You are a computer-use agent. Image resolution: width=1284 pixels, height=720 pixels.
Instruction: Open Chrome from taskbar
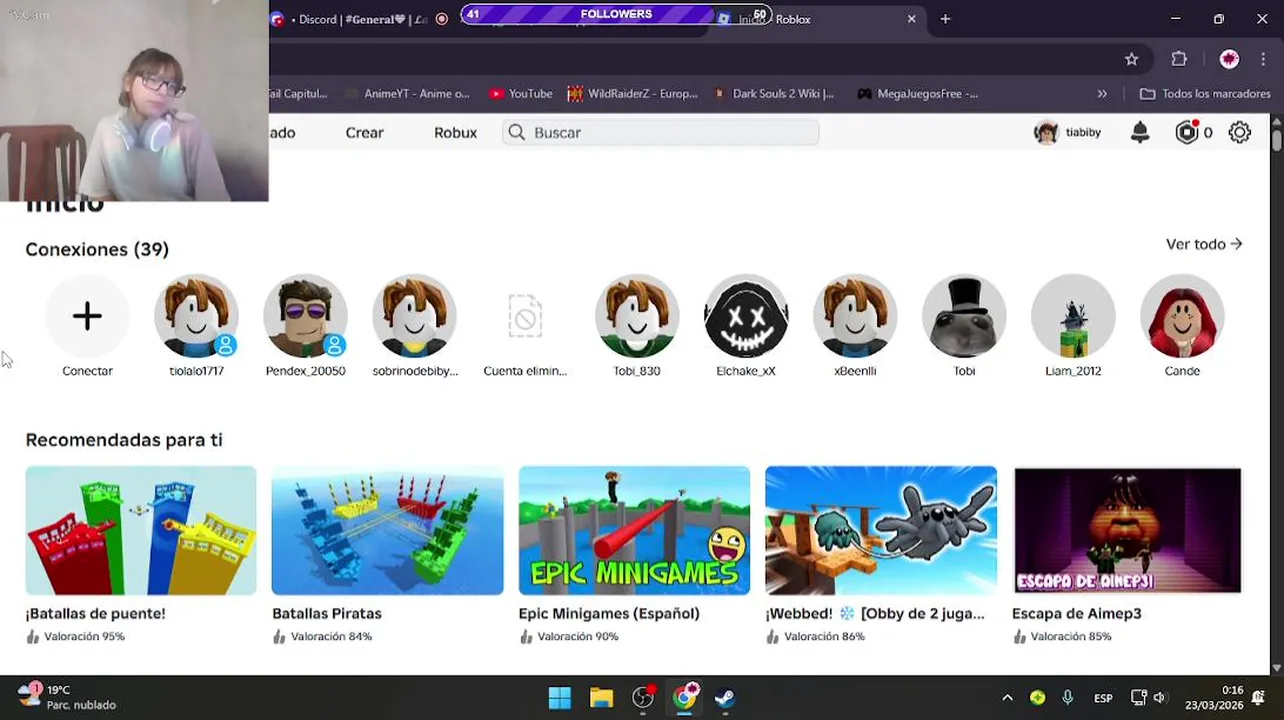click(684, 697)
